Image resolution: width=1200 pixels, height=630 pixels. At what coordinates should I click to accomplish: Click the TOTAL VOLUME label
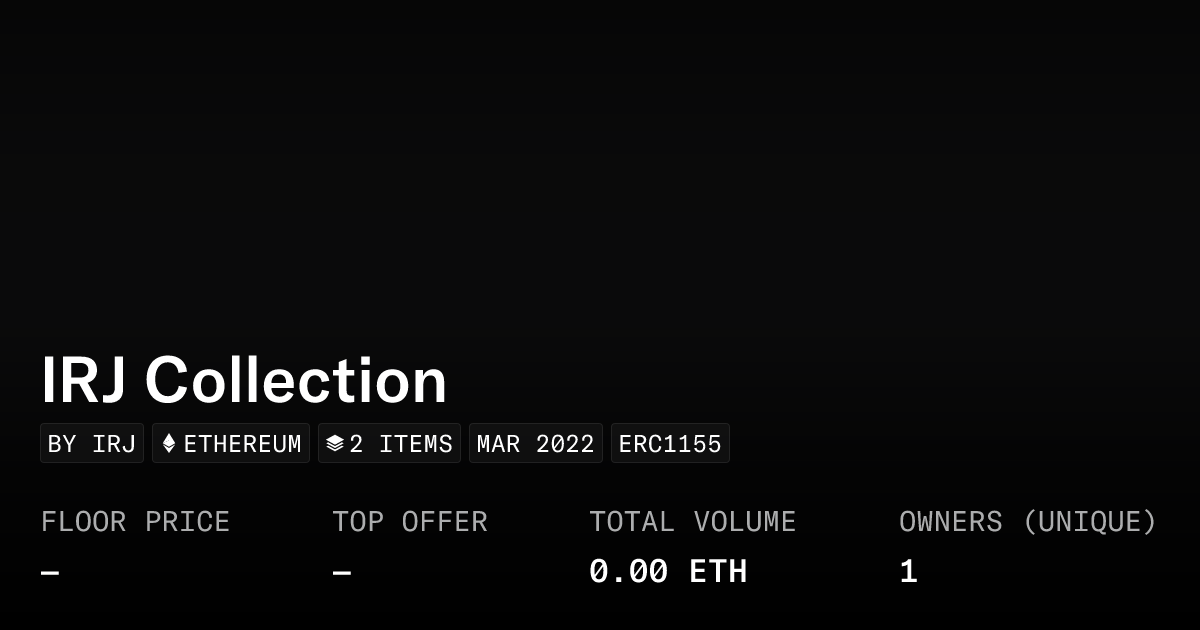(692, 522)
